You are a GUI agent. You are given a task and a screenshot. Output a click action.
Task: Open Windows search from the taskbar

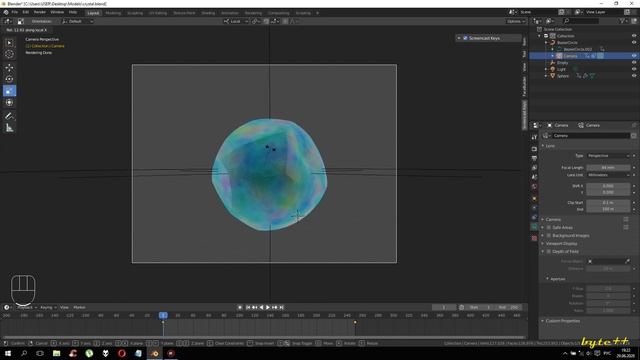pos(24,353)
